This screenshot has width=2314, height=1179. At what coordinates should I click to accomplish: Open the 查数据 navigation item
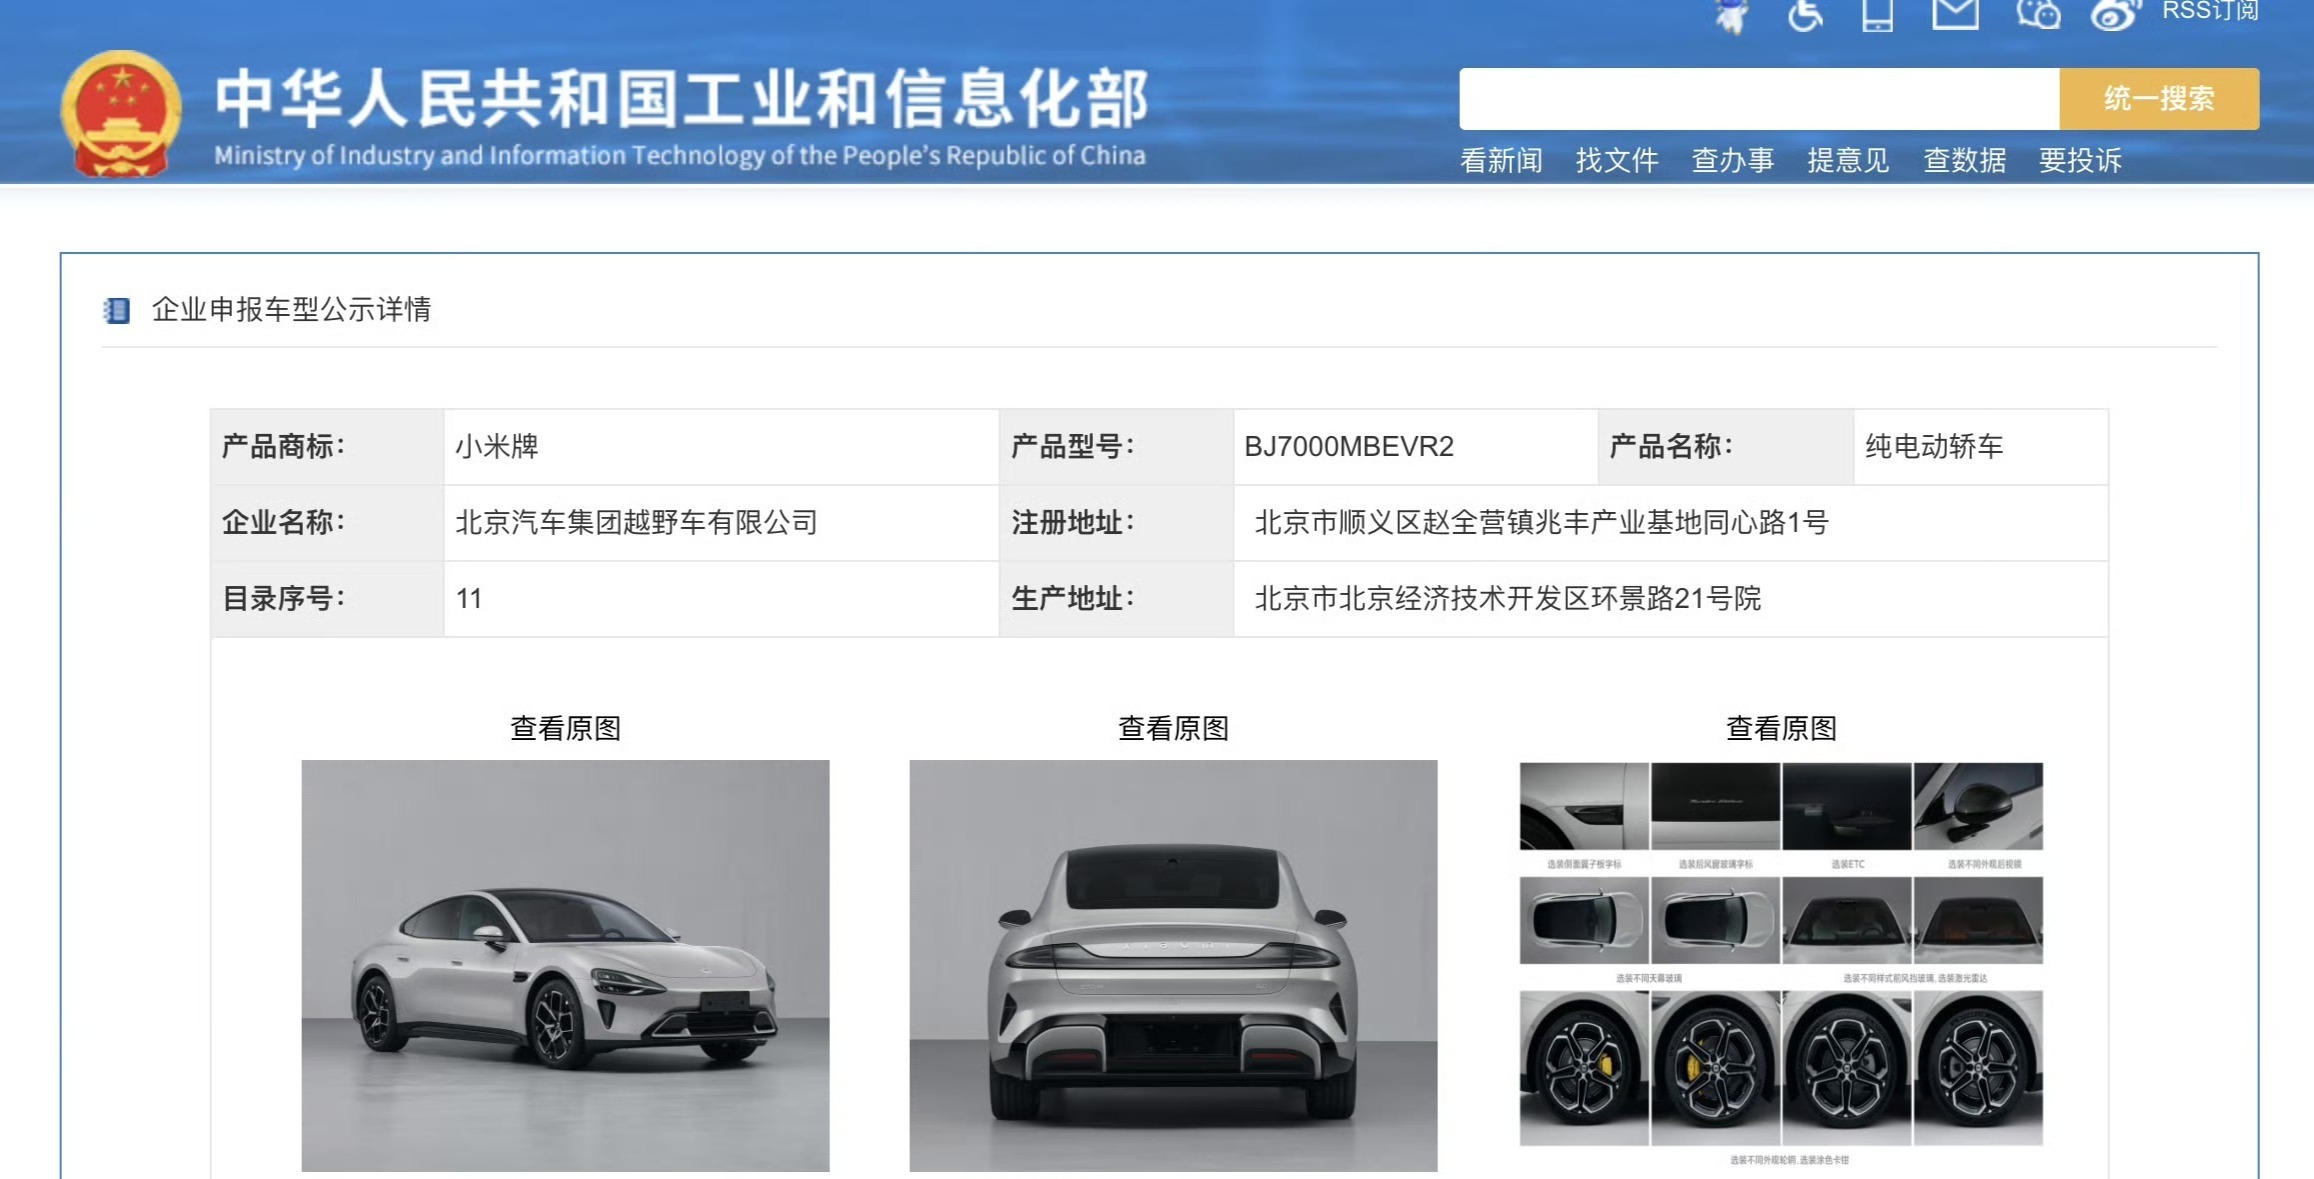click(1964, 160)
